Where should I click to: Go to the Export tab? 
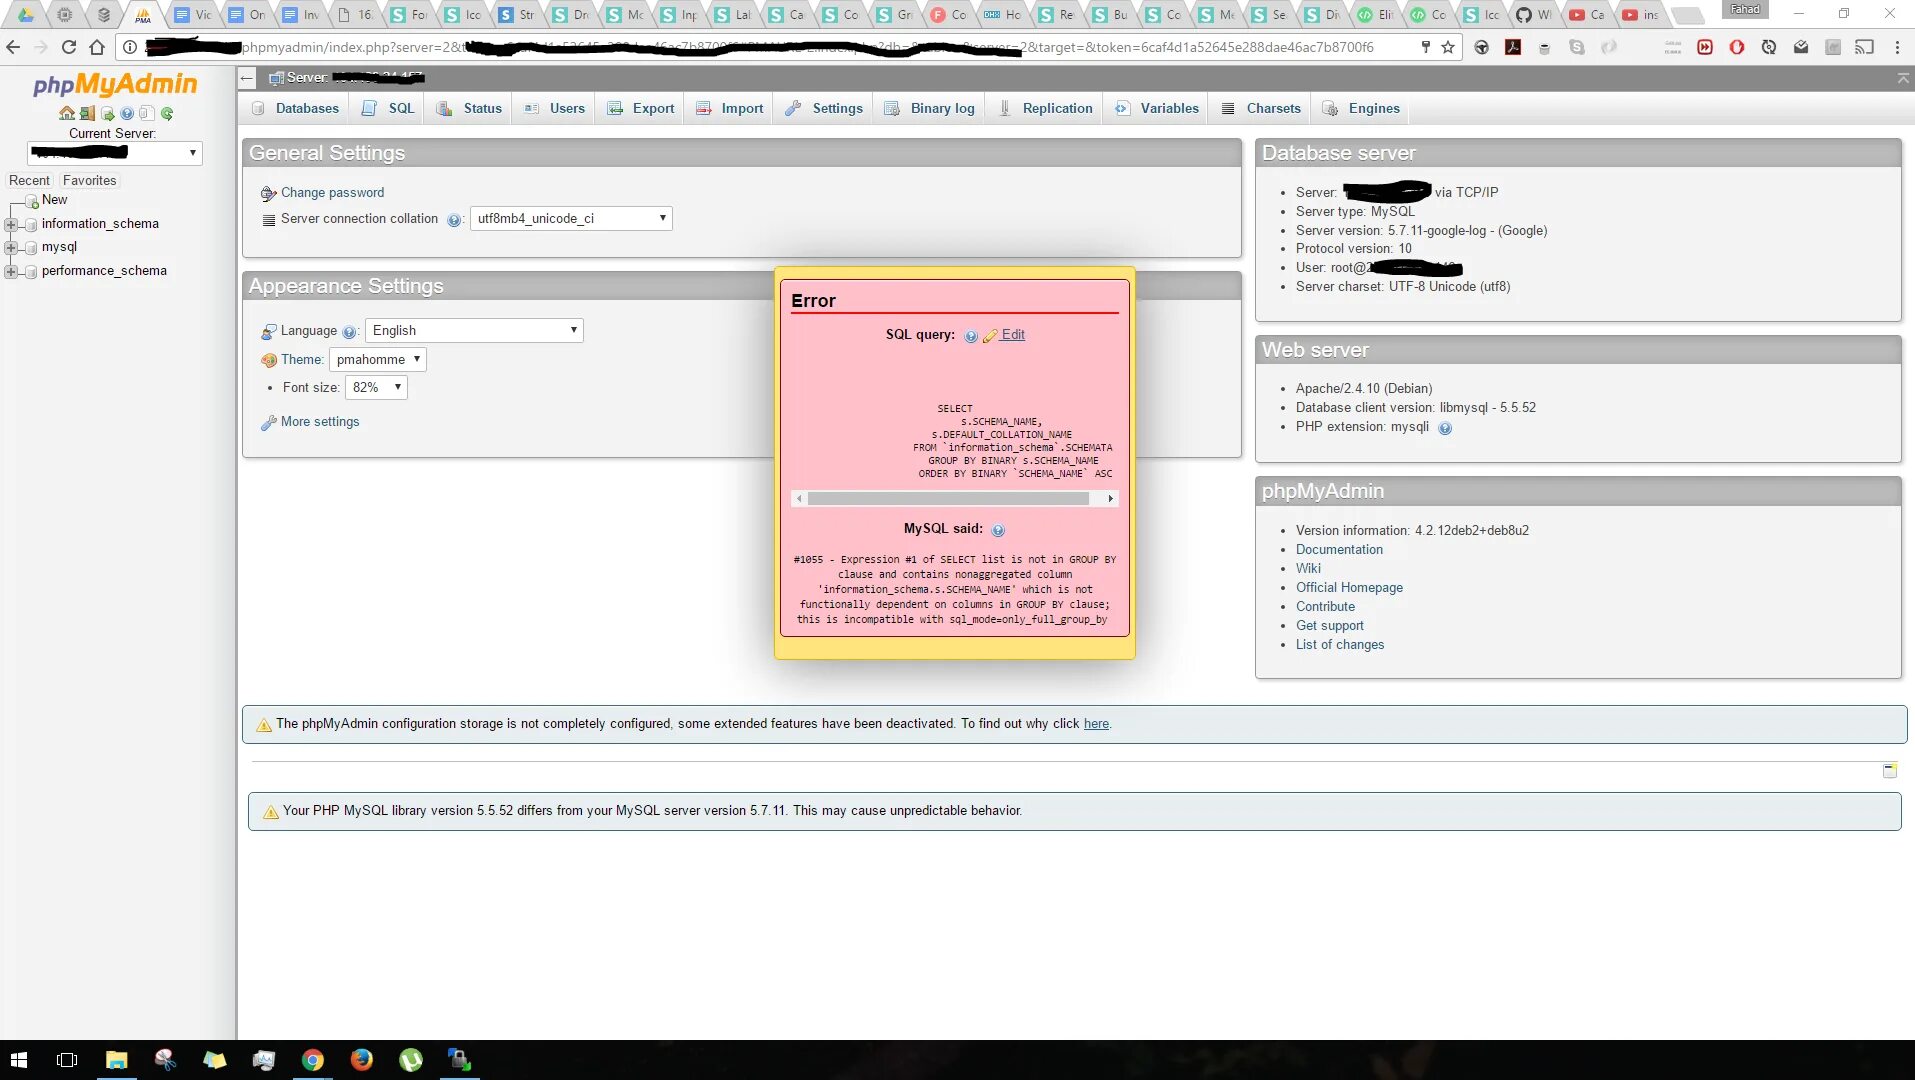tap(641, 108)
